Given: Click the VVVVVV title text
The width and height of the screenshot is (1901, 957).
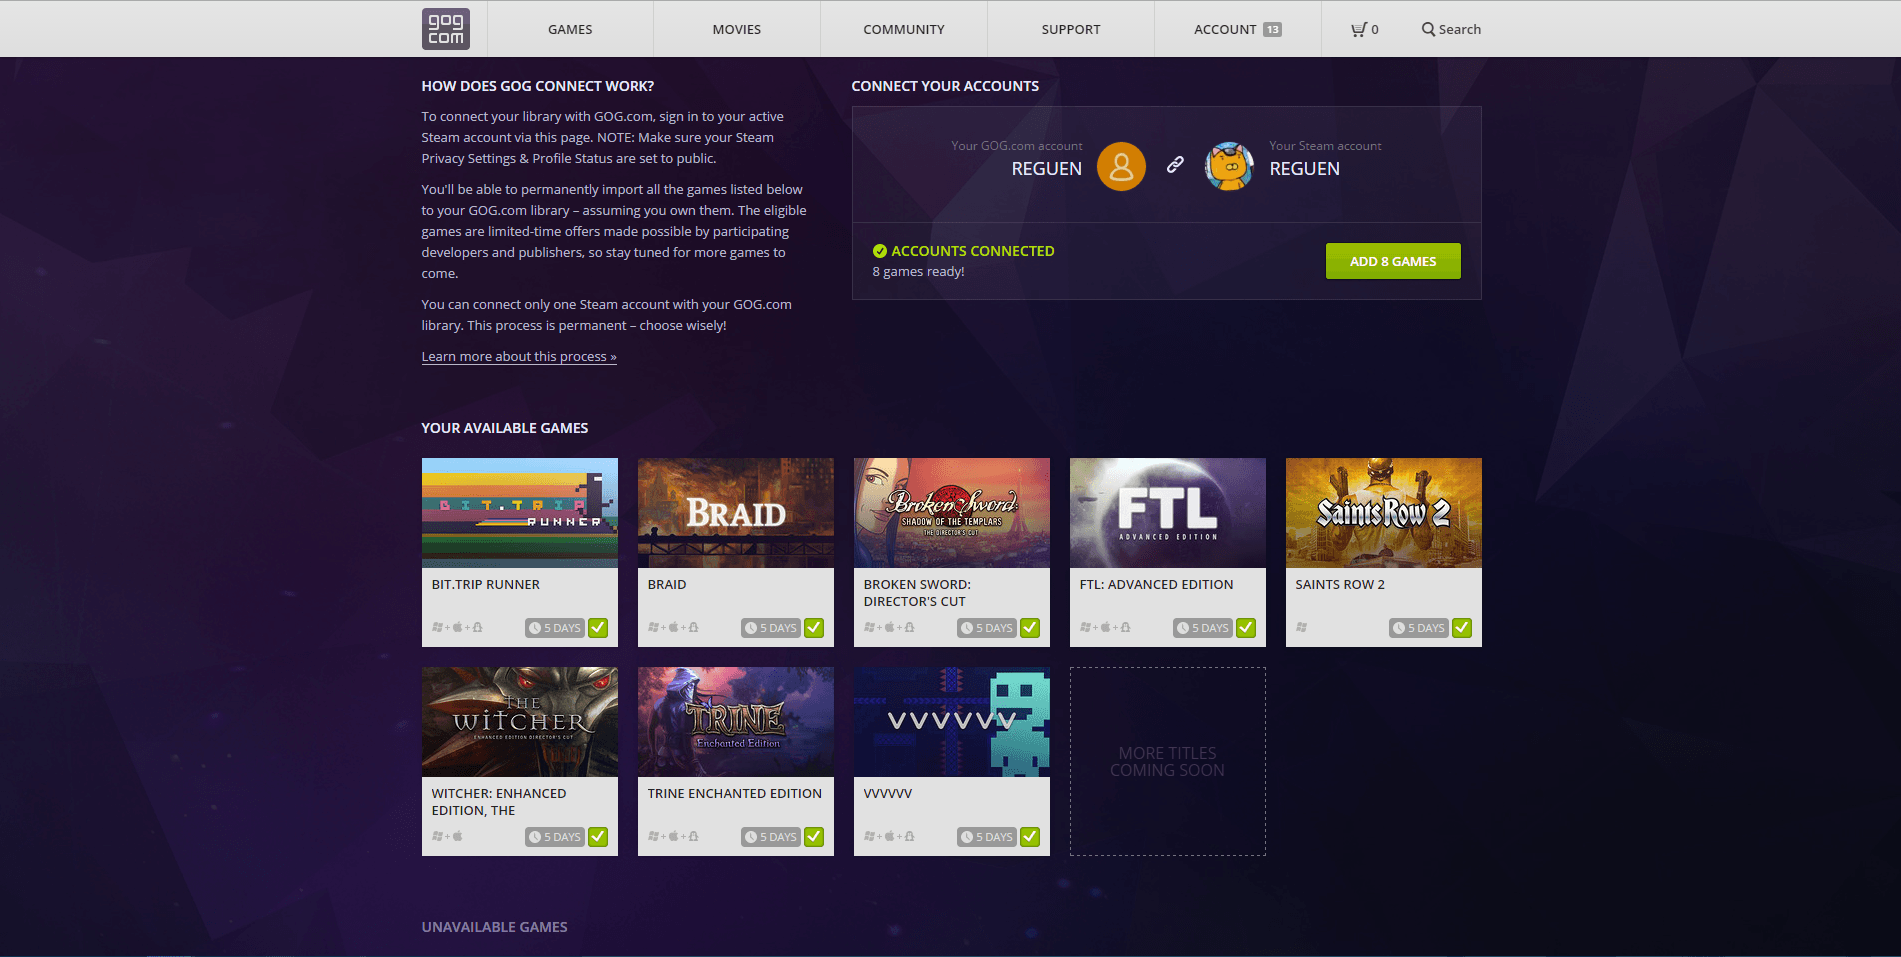Looking at the screenshot, I should 888,794.
